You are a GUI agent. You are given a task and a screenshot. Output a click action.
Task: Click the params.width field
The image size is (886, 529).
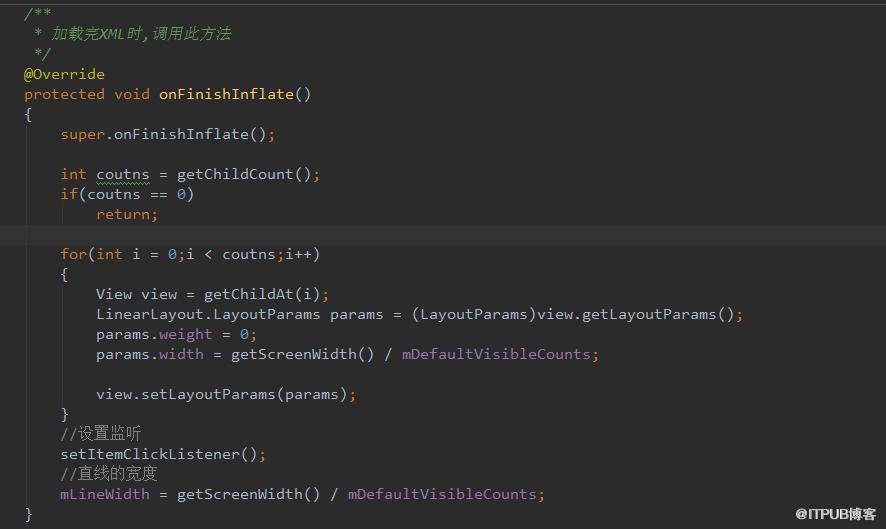click(150, 354)
